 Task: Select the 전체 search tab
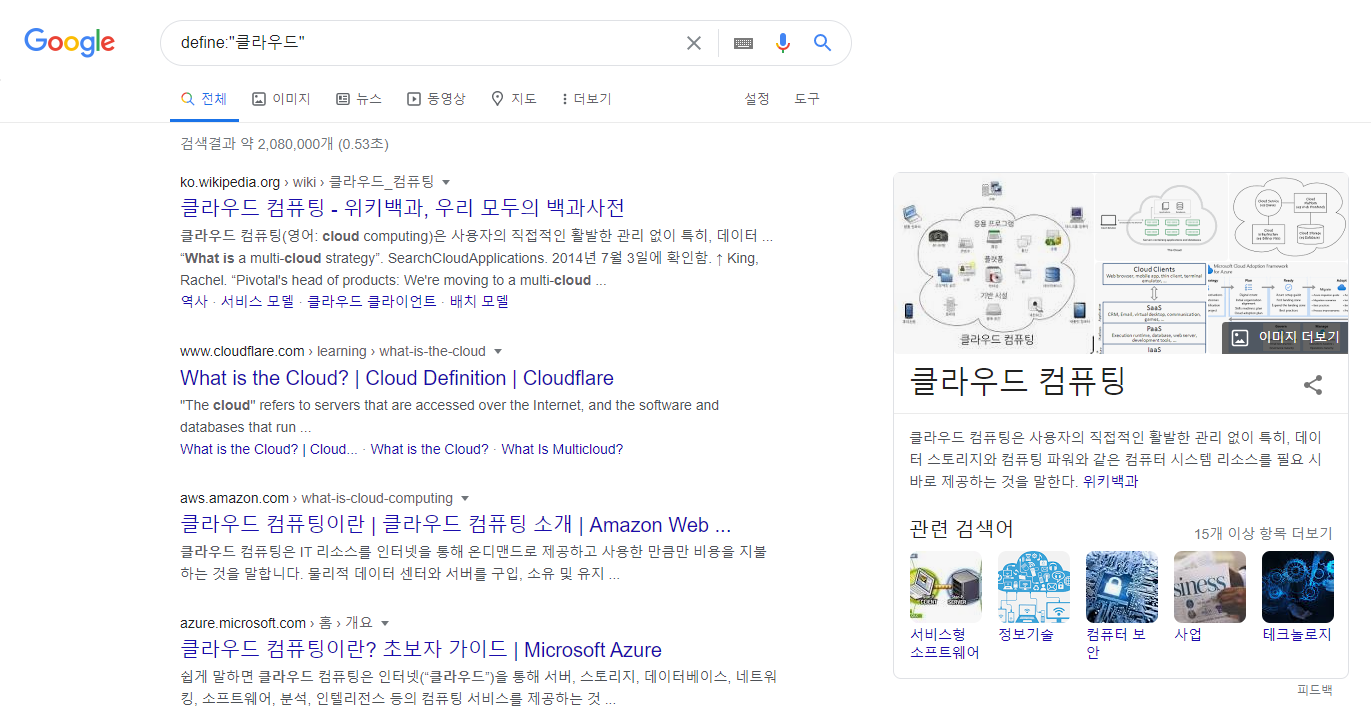204,99
